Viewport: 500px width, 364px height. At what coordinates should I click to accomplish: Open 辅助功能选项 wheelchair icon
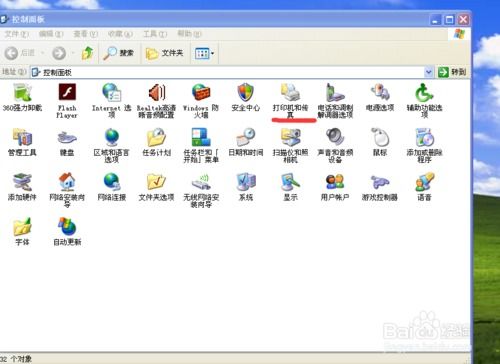424,93
